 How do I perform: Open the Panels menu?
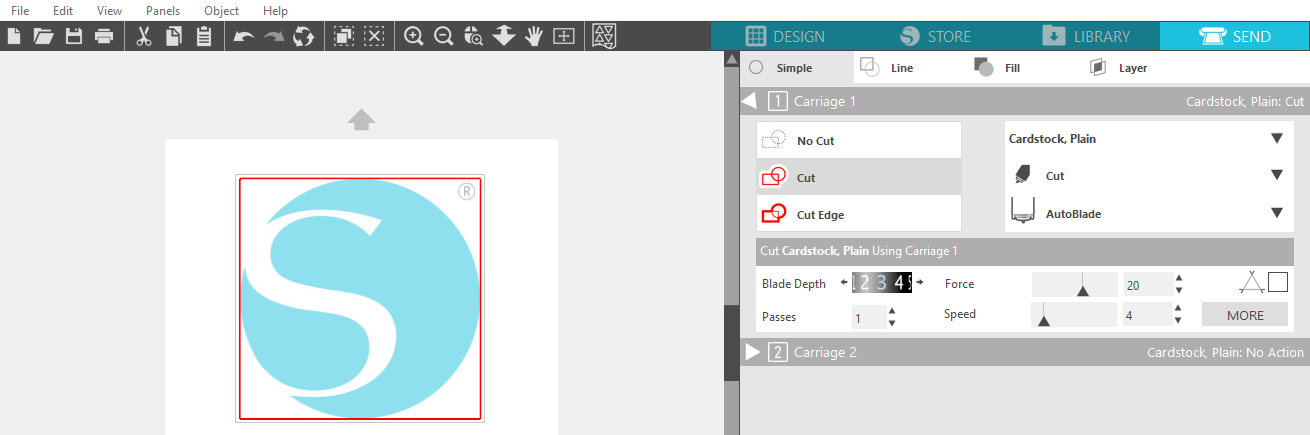(164, 11)
